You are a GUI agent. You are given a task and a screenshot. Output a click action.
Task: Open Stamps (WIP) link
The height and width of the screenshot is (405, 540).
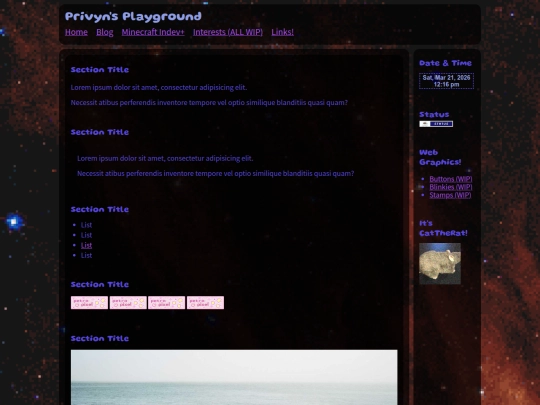click(450, 195)
